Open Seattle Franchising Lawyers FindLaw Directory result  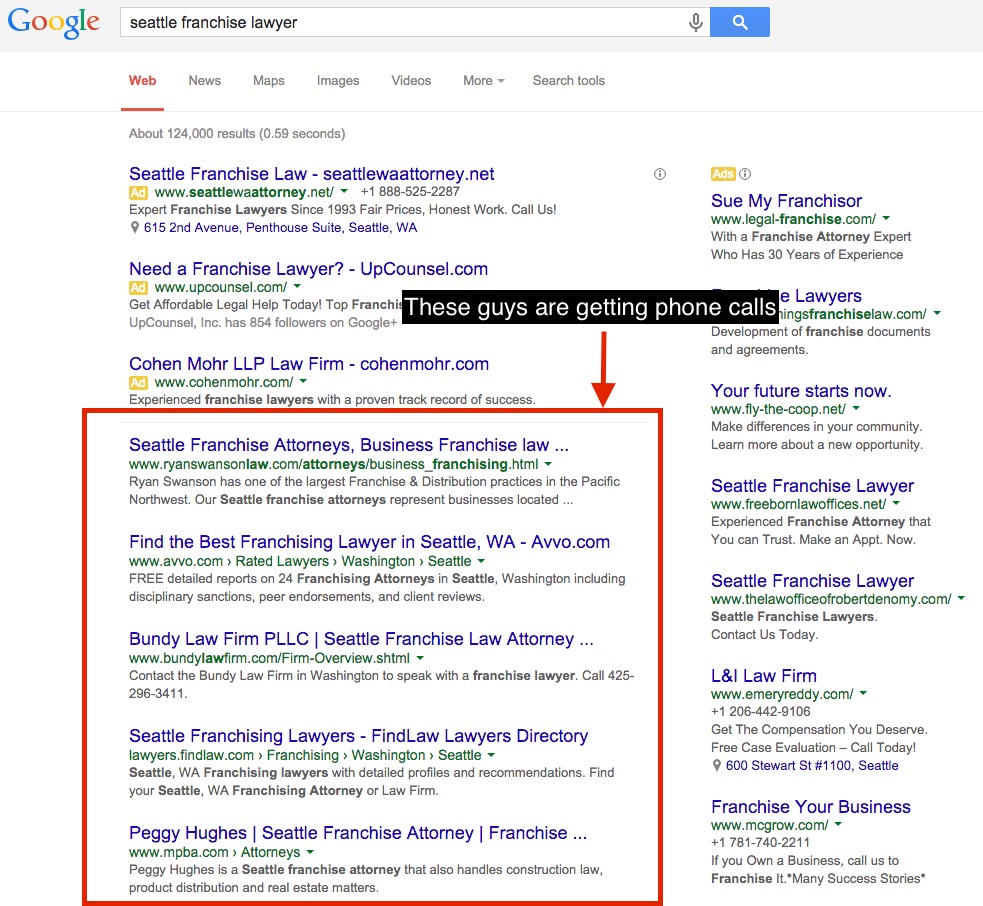point(359,735)
